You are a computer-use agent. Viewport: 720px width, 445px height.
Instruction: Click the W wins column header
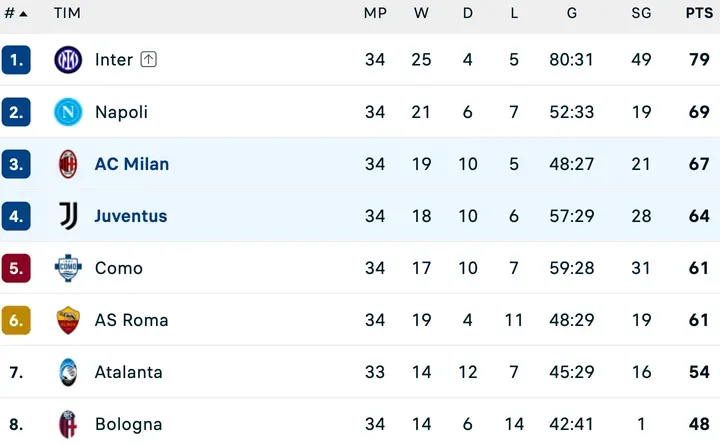click(421, 13)
